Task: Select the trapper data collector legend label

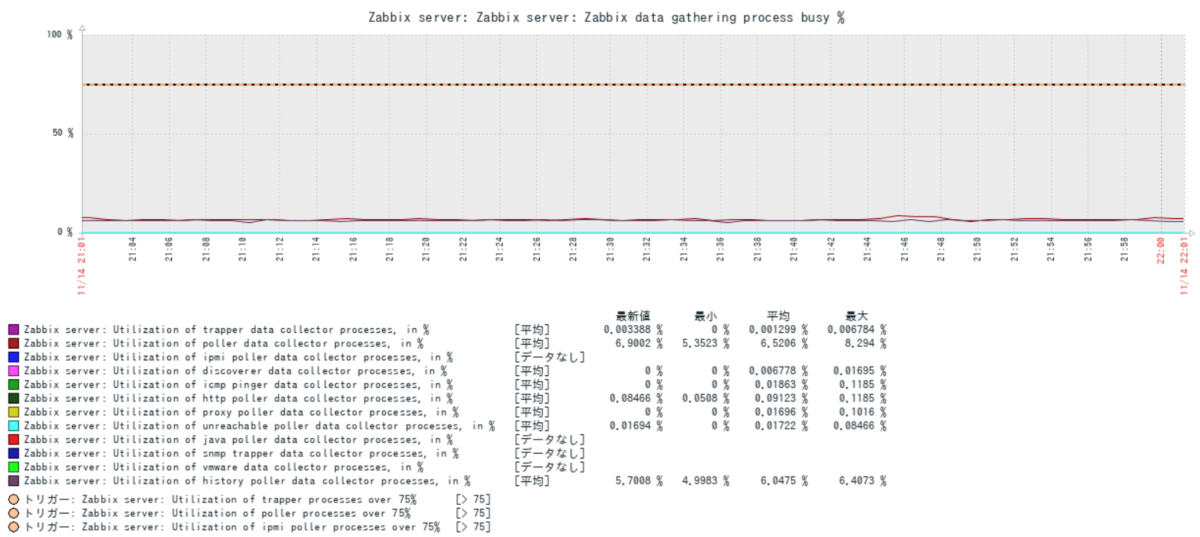Action: click(226, 329)
